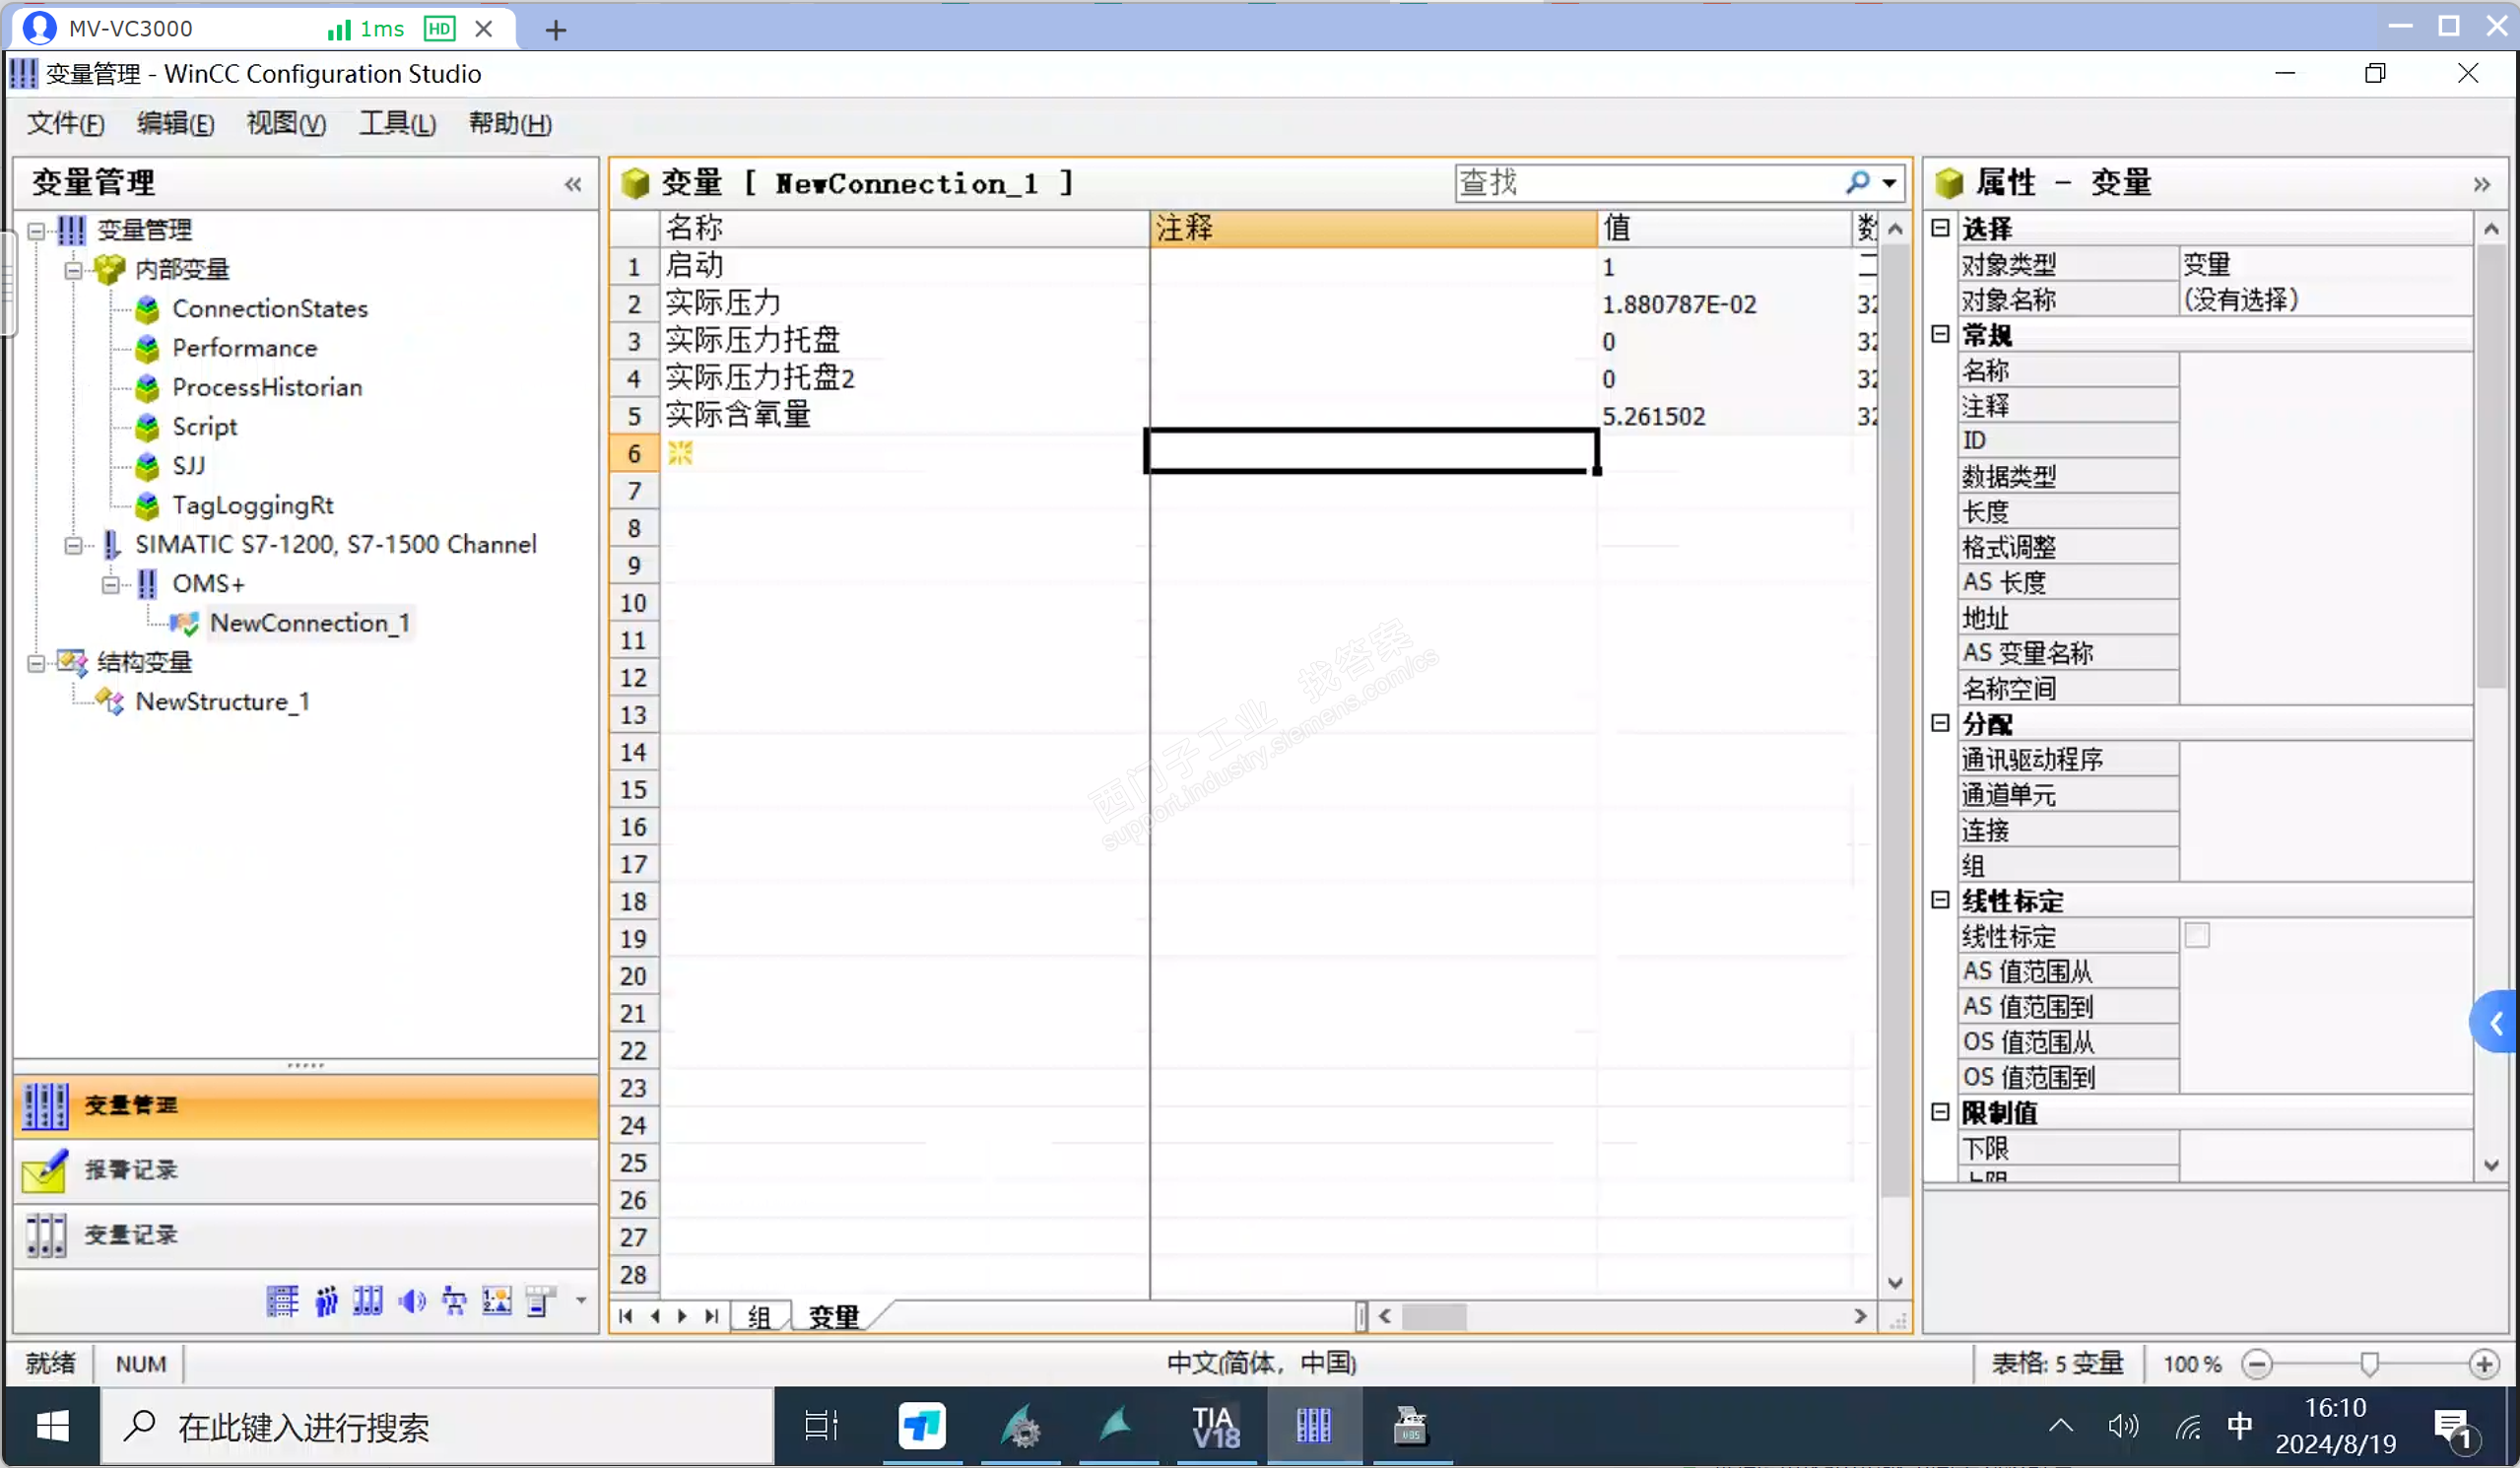
Task: Select the NewStructure_1 tree item
Action: (x=222, y=702)
